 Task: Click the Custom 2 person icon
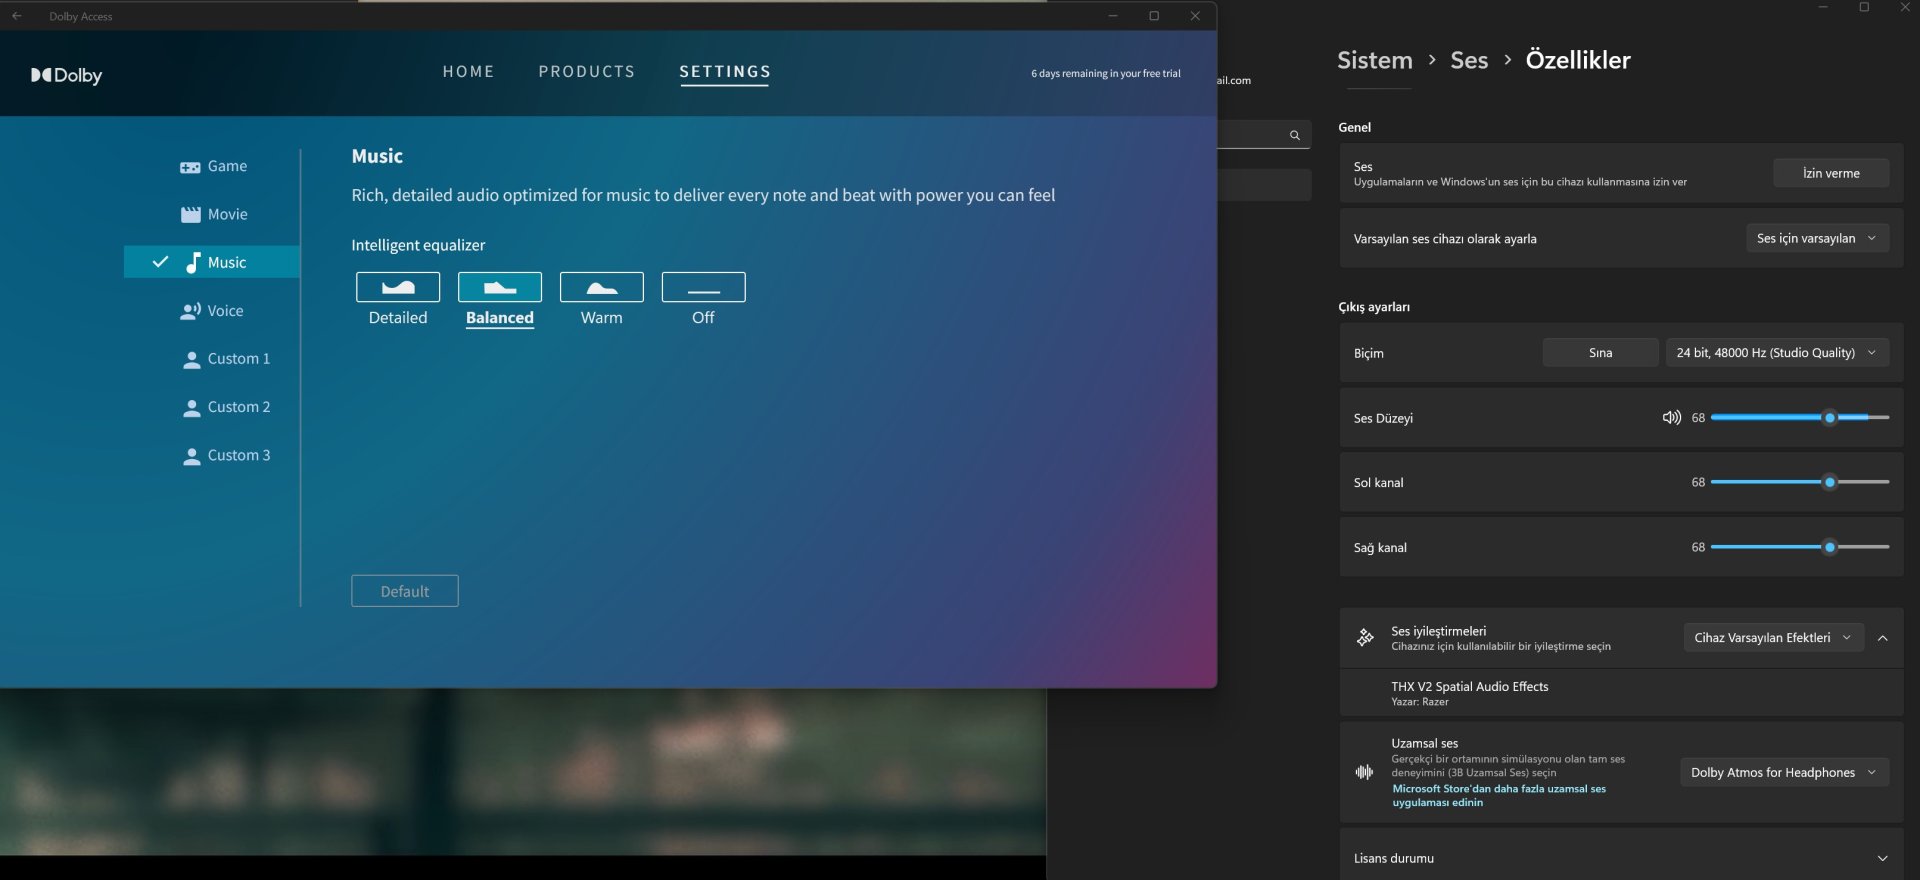[192, 408]
